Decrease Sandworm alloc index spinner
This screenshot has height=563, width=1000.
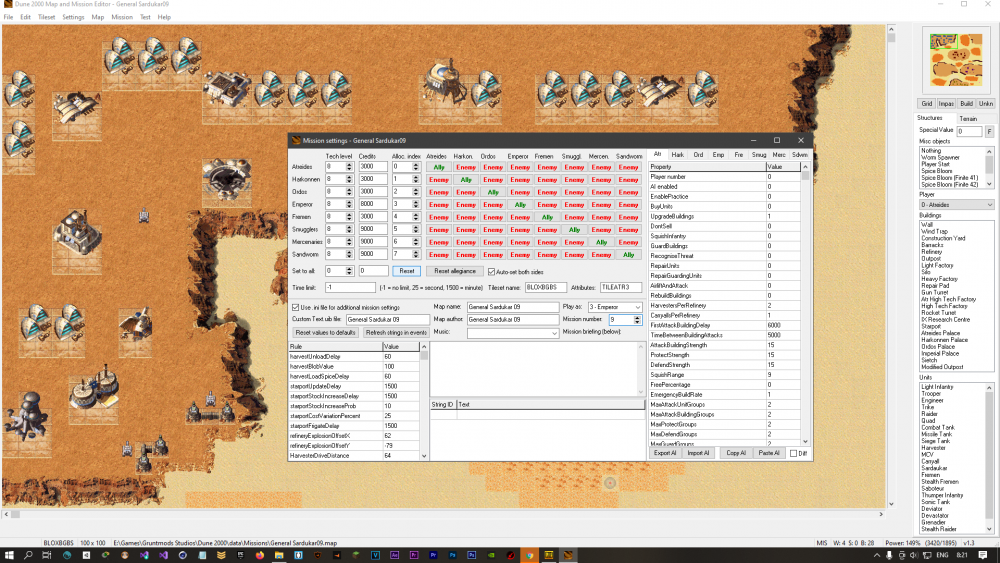[416, 257]
